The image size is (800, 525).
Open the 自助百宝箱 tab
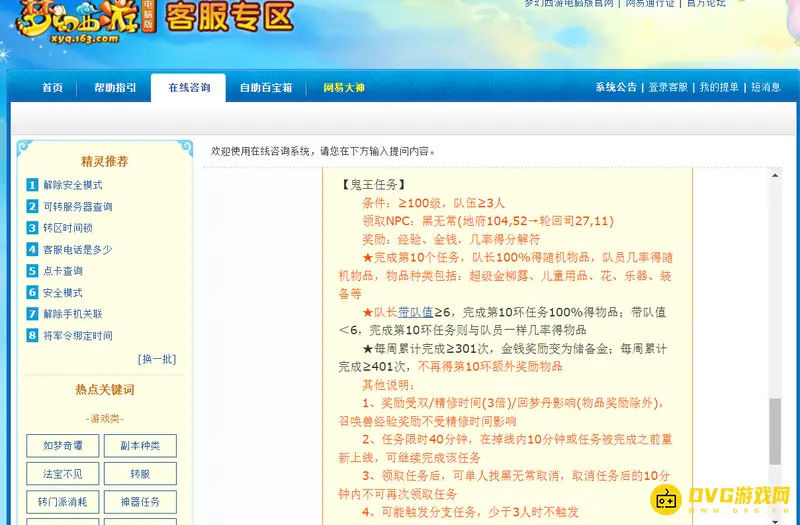click(x=266, y=88)
